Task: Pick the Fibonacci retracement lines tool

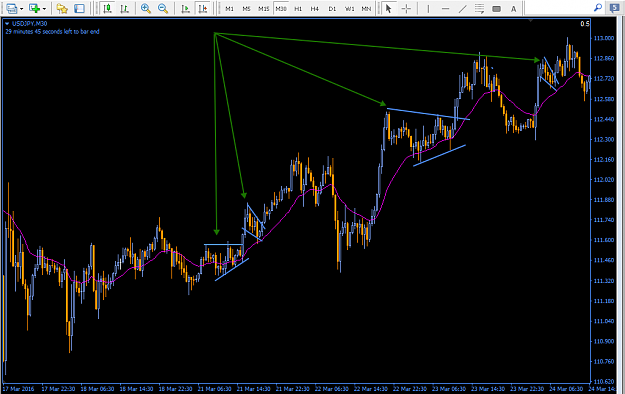Action: (480, 8)
